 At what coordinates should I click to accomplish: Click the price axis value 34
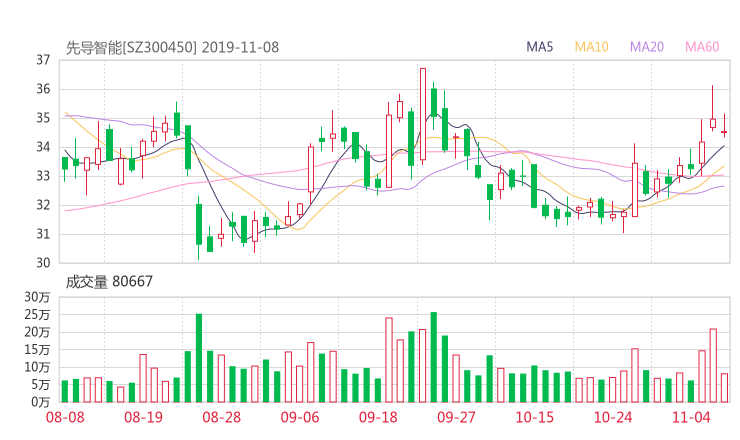pyautogui.click(x=43, y=147)
